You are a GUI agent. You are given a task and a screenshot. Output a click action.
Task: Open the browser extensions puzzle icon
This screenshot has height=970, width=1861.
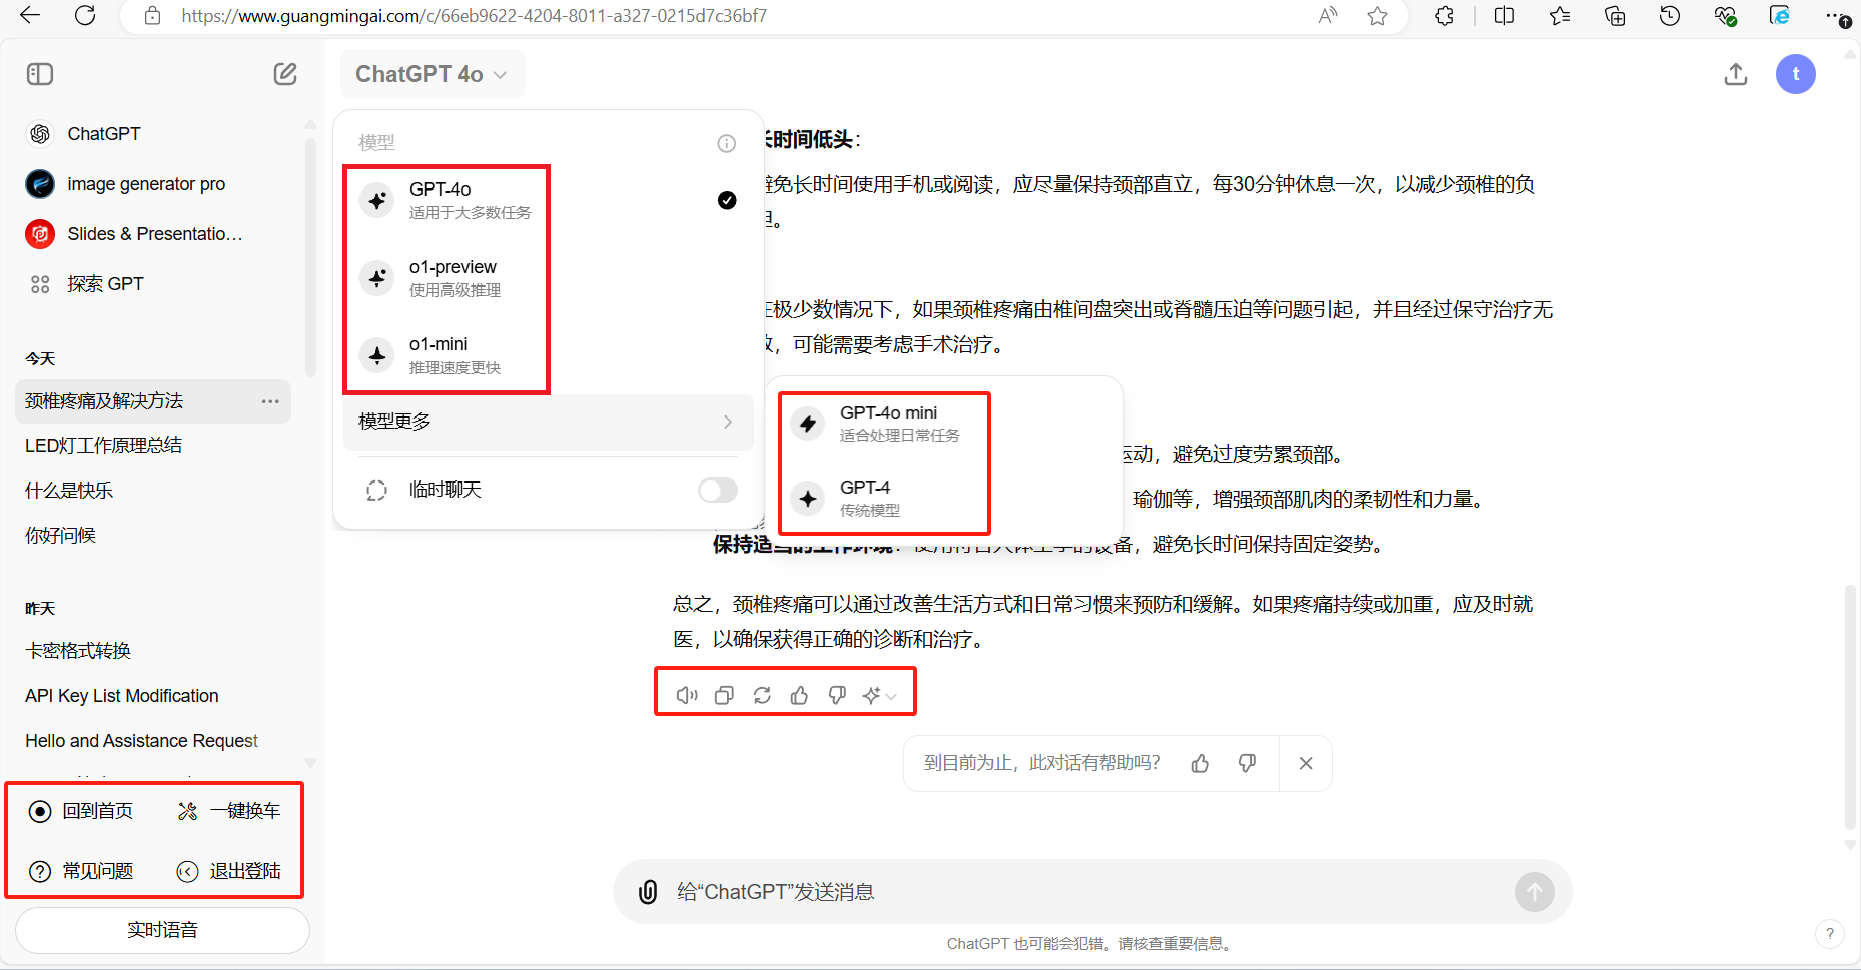point(1444,15)
